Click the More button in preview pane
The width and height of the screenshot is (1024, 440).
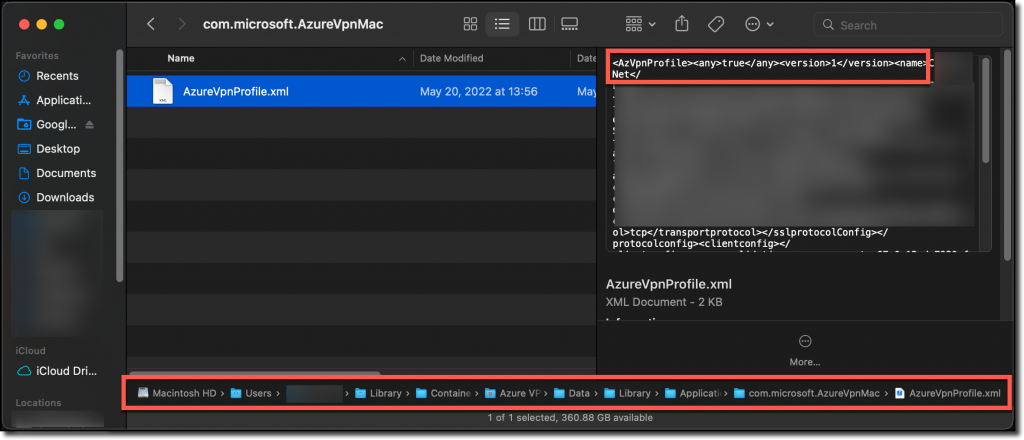coord(805,349)
